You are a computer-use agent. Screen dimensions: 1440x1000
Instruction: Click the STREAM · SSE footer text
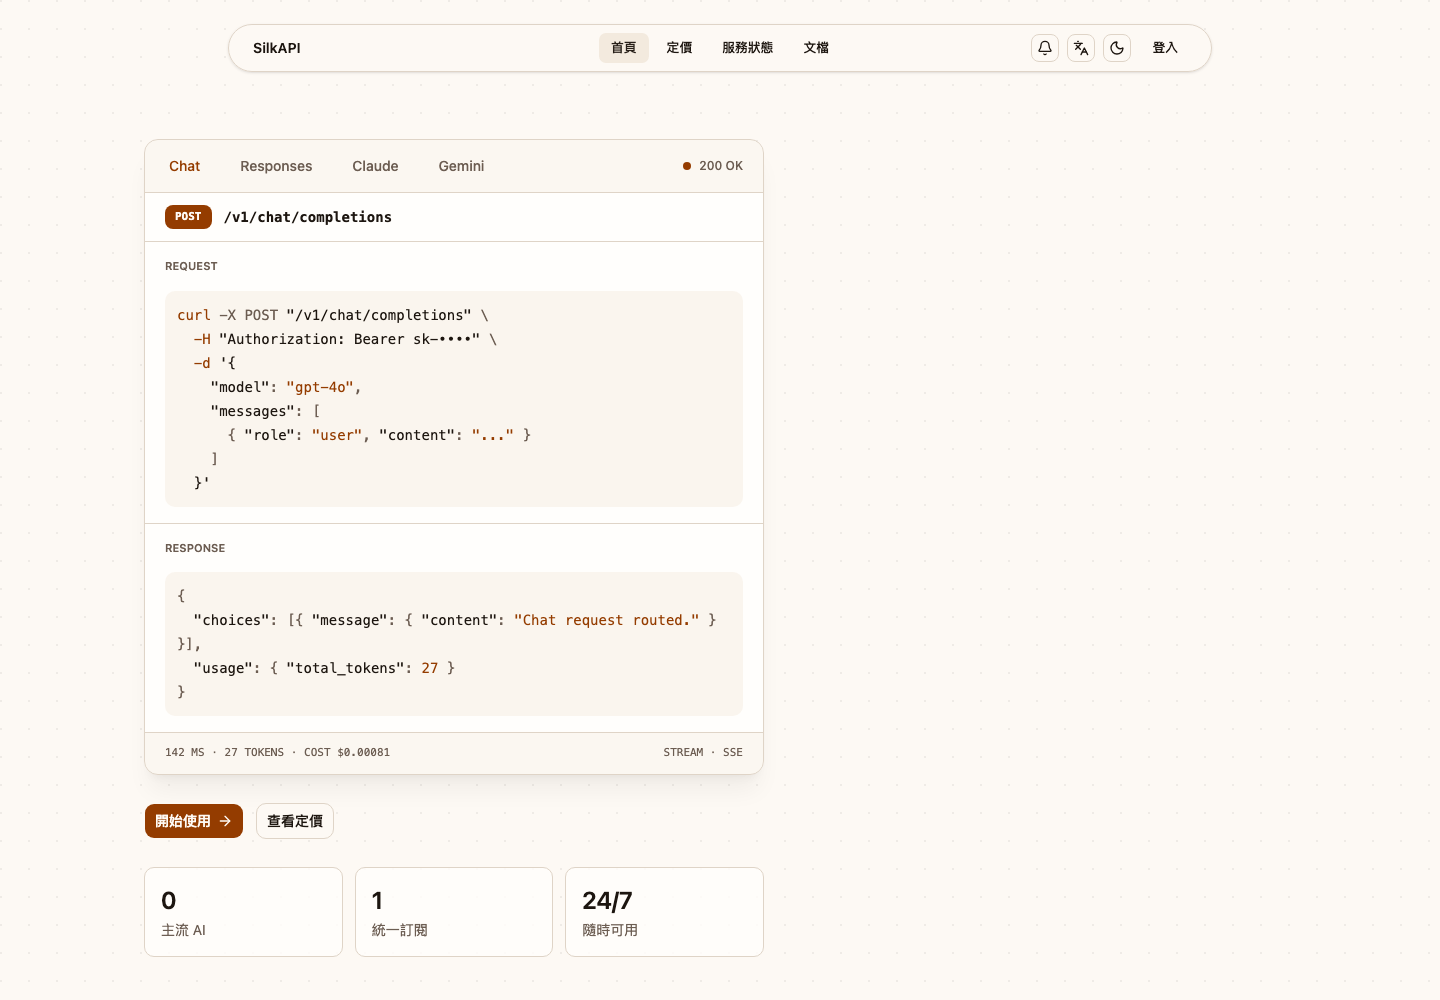pyautogui.click(x=703, y=752)
